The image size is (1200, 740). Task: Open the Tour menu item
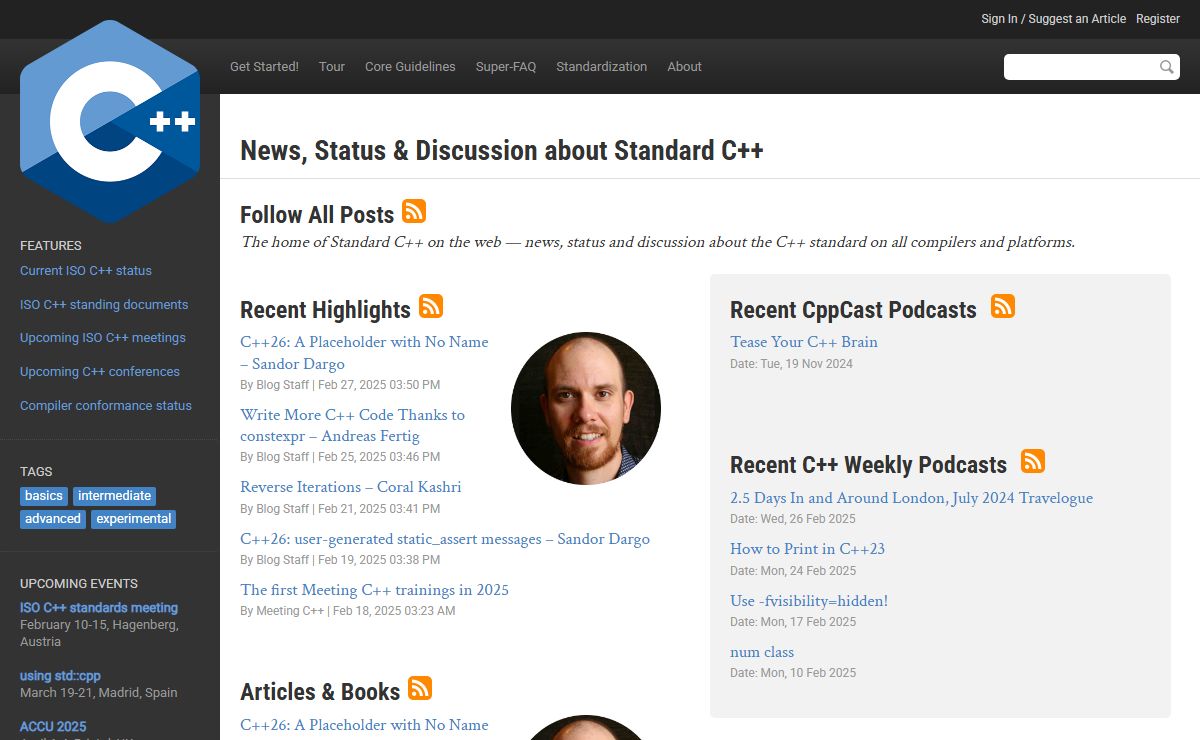click(x=332, y=67)
